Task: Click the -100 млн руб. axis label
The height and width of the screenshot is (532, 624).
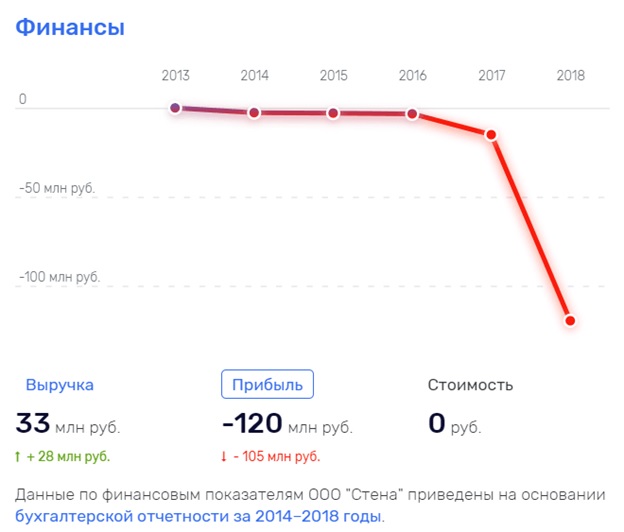Action: point(60,277)
